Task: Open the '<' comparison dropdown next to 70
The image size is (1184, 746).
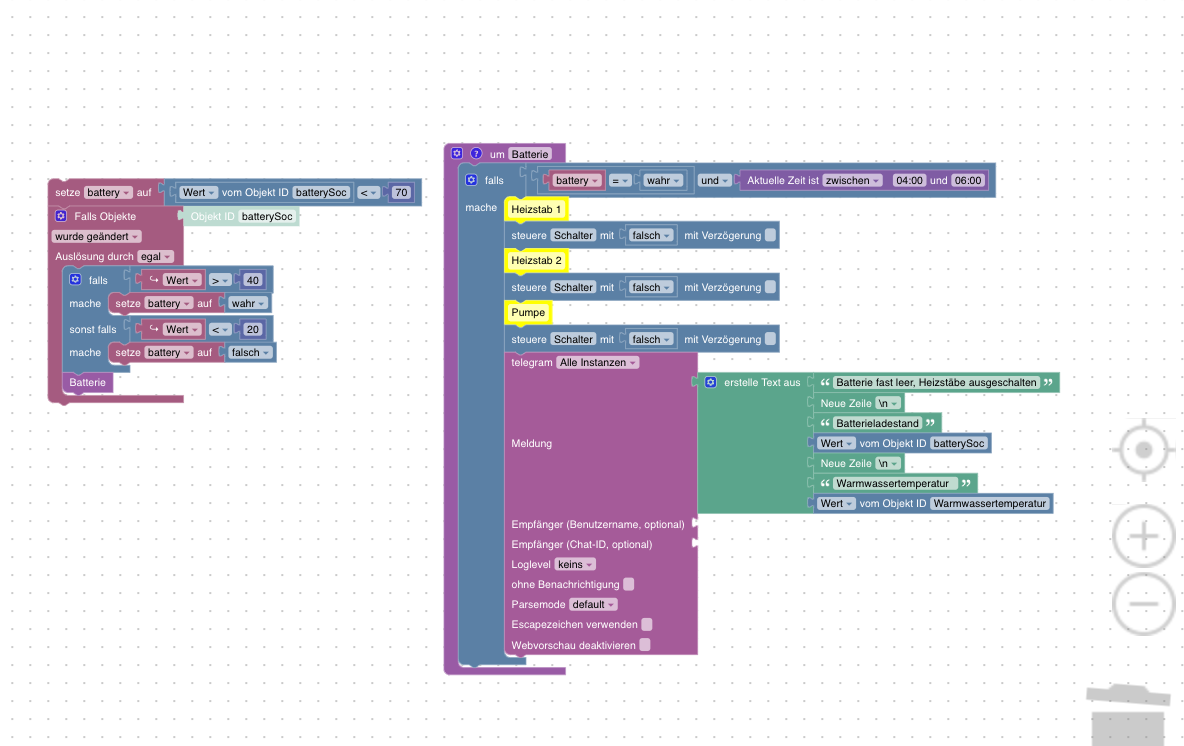Action: click(368, 193)
